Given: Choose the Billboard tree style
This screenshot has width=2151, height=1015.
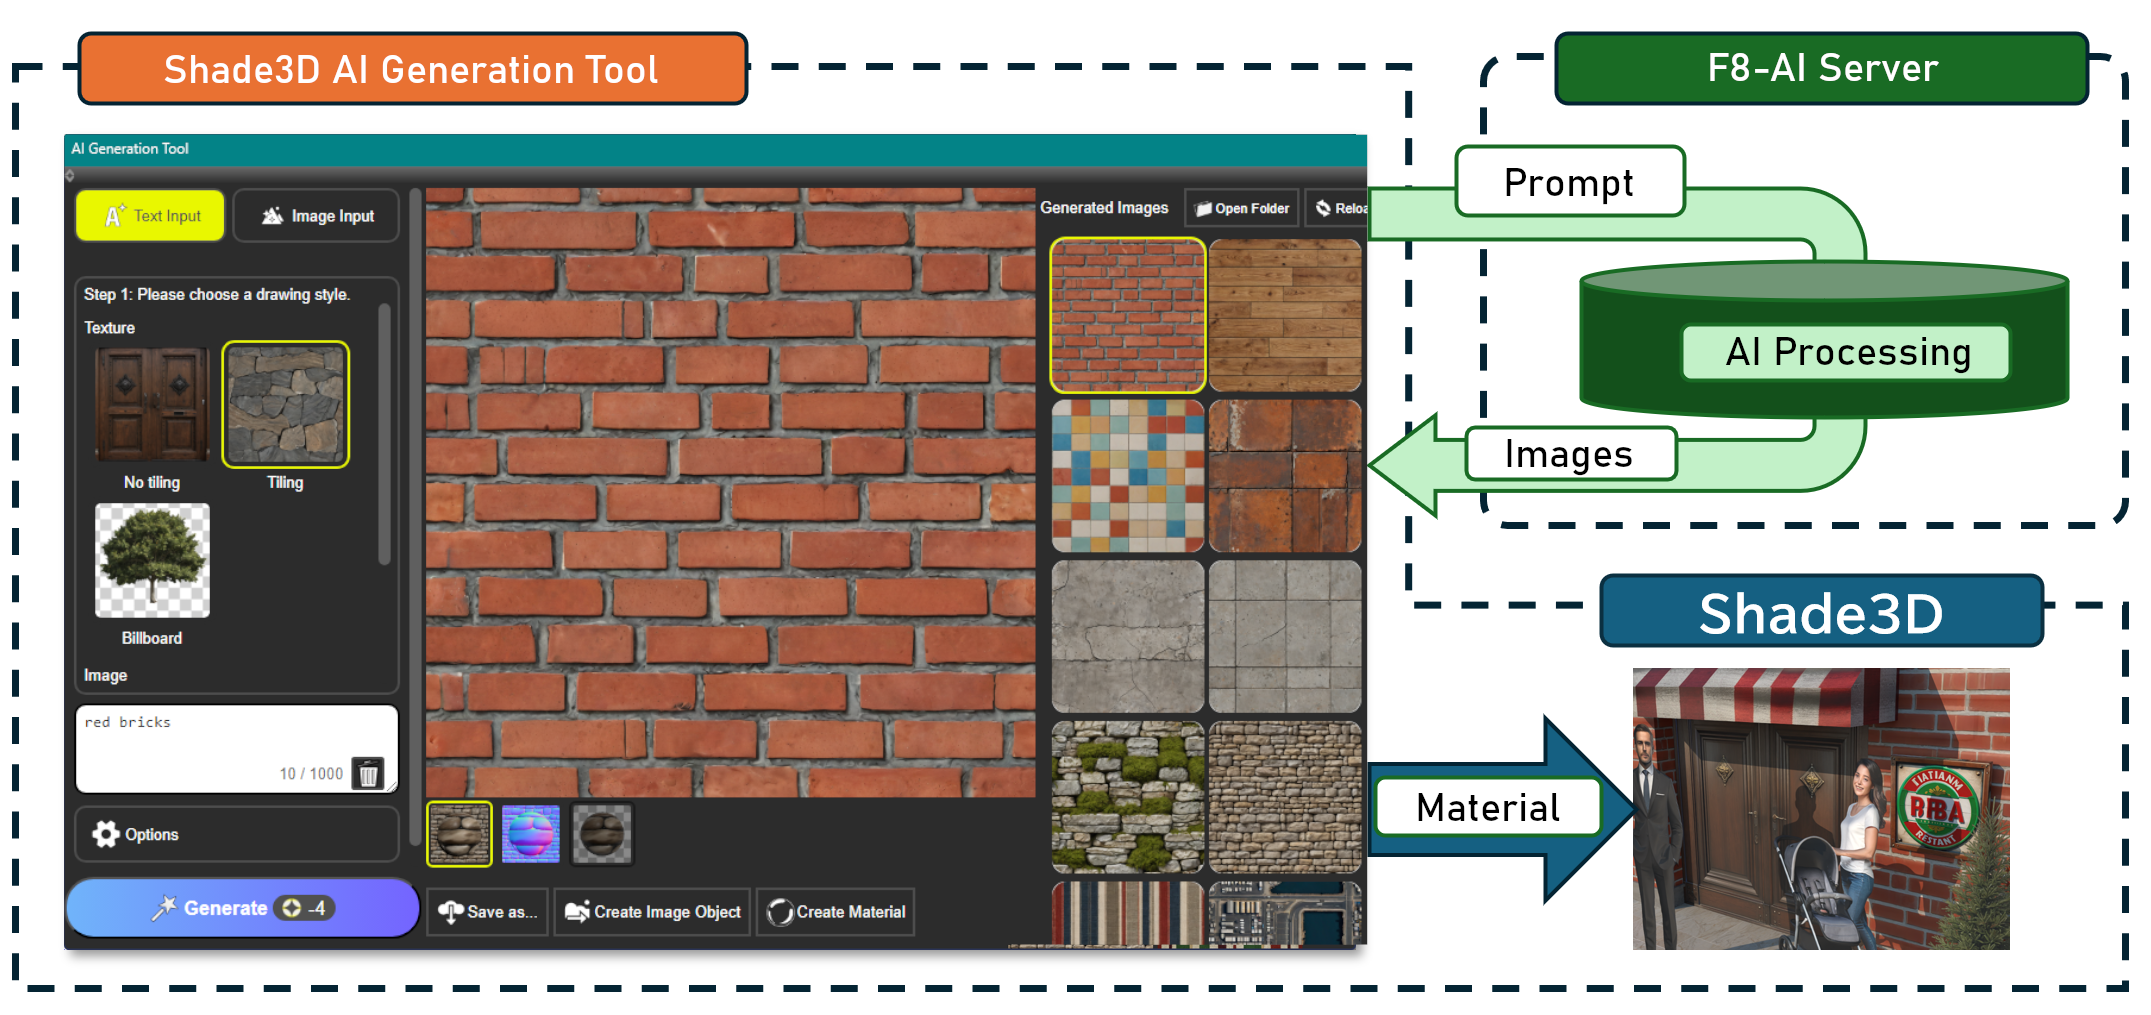Looking at the screenshot, I should point(152,560).
